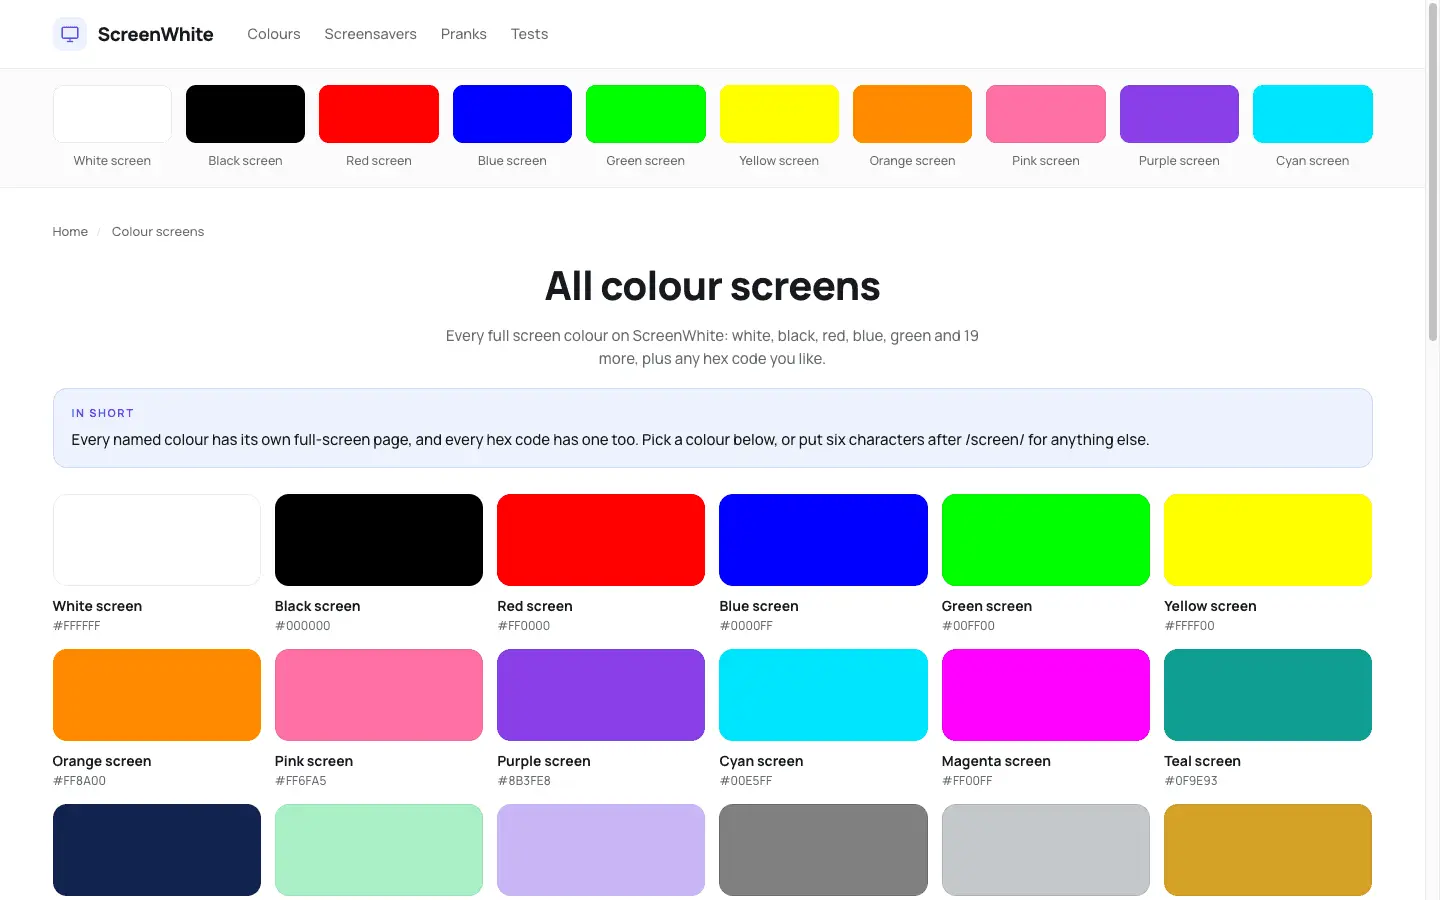Click the 'Purple screen' title in the grid

(x=544, y=761)
